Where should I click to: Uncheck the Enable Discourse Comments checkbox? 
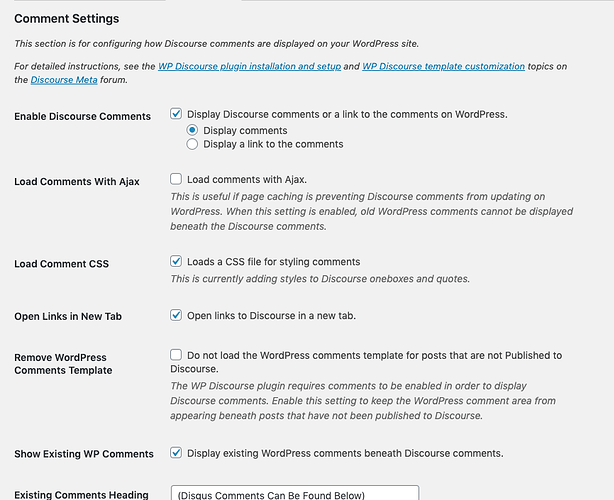click(176, 114)
